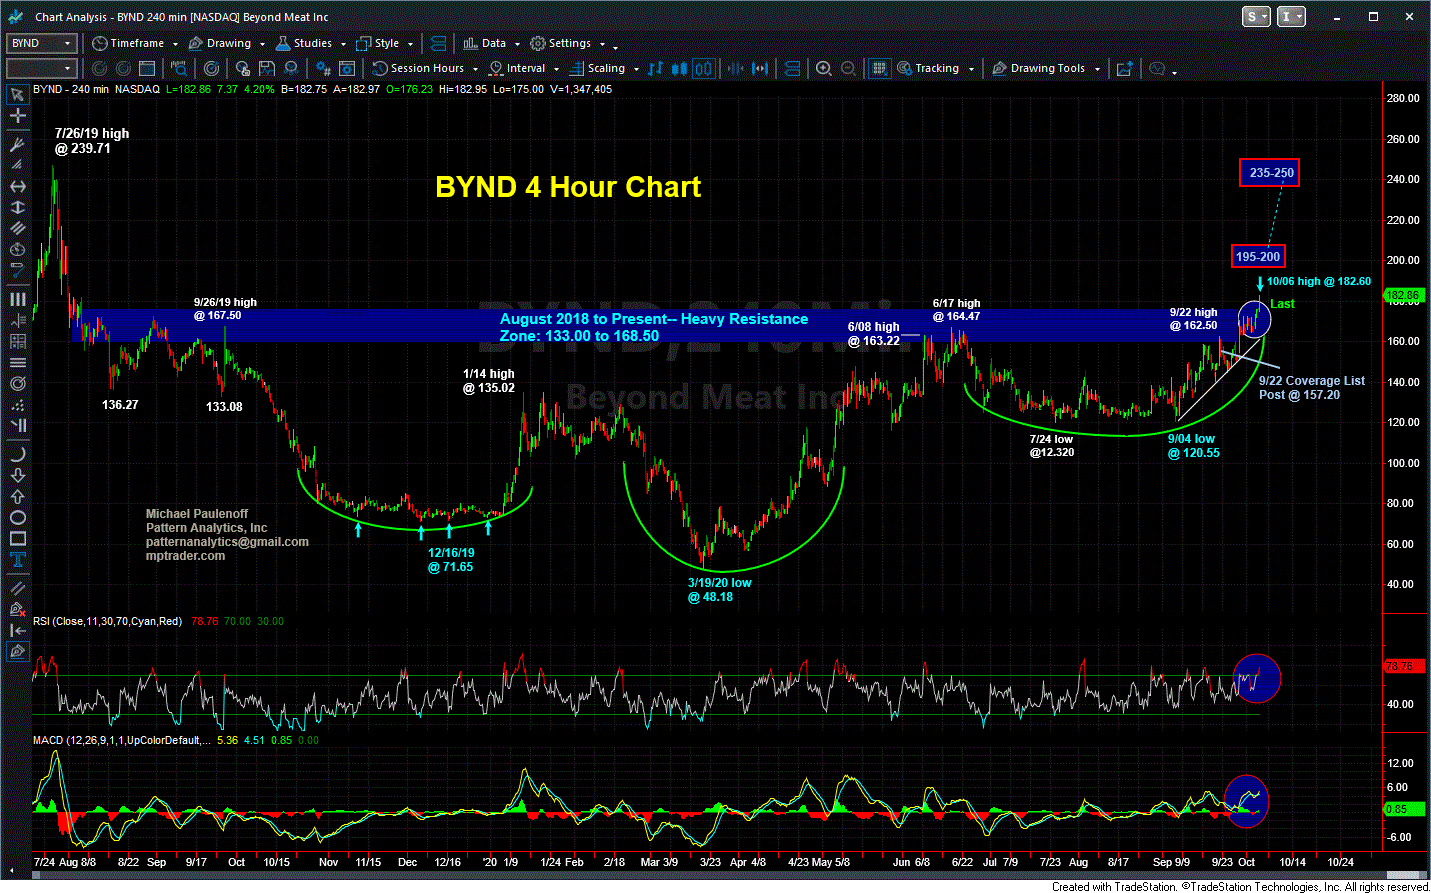The image size is (1431, 893).
Task: Toggle the drawing mode pencil at toolbar bottom
Action: coord(17,652)
